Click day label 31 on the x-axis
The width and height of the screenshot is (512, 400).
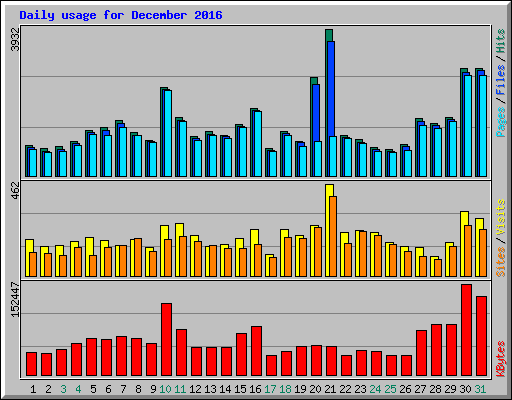click(x=480, y=389)
